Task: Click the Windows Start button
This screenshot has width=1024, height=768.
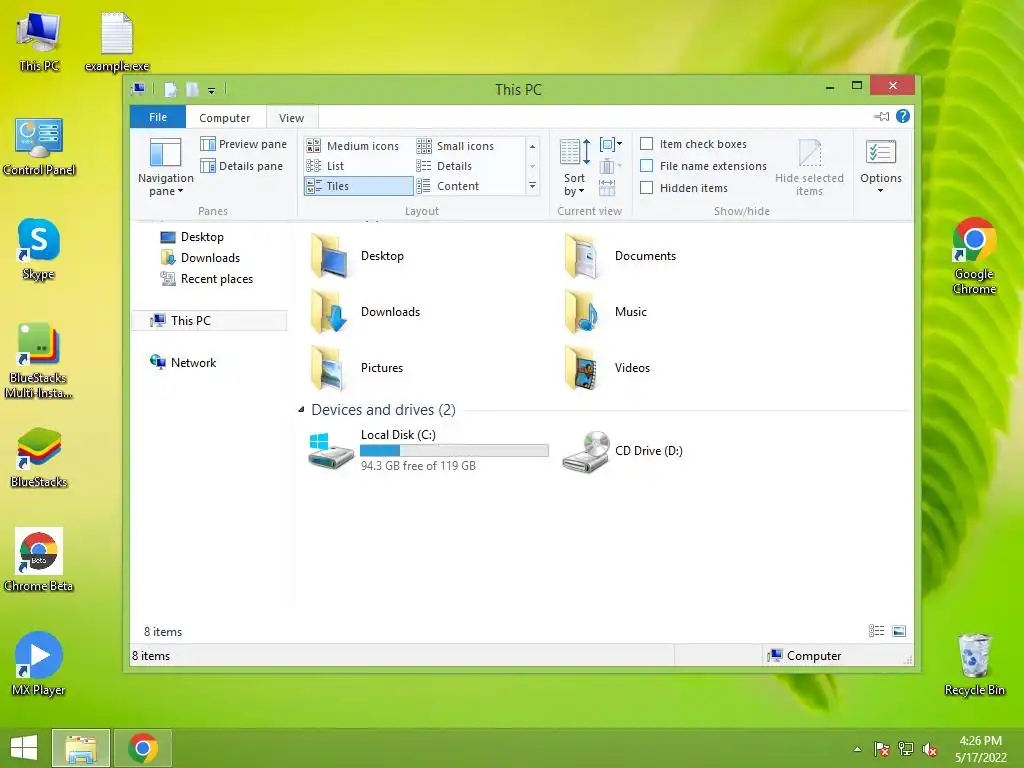Action: pyautogui.click(x=24, y=748)
